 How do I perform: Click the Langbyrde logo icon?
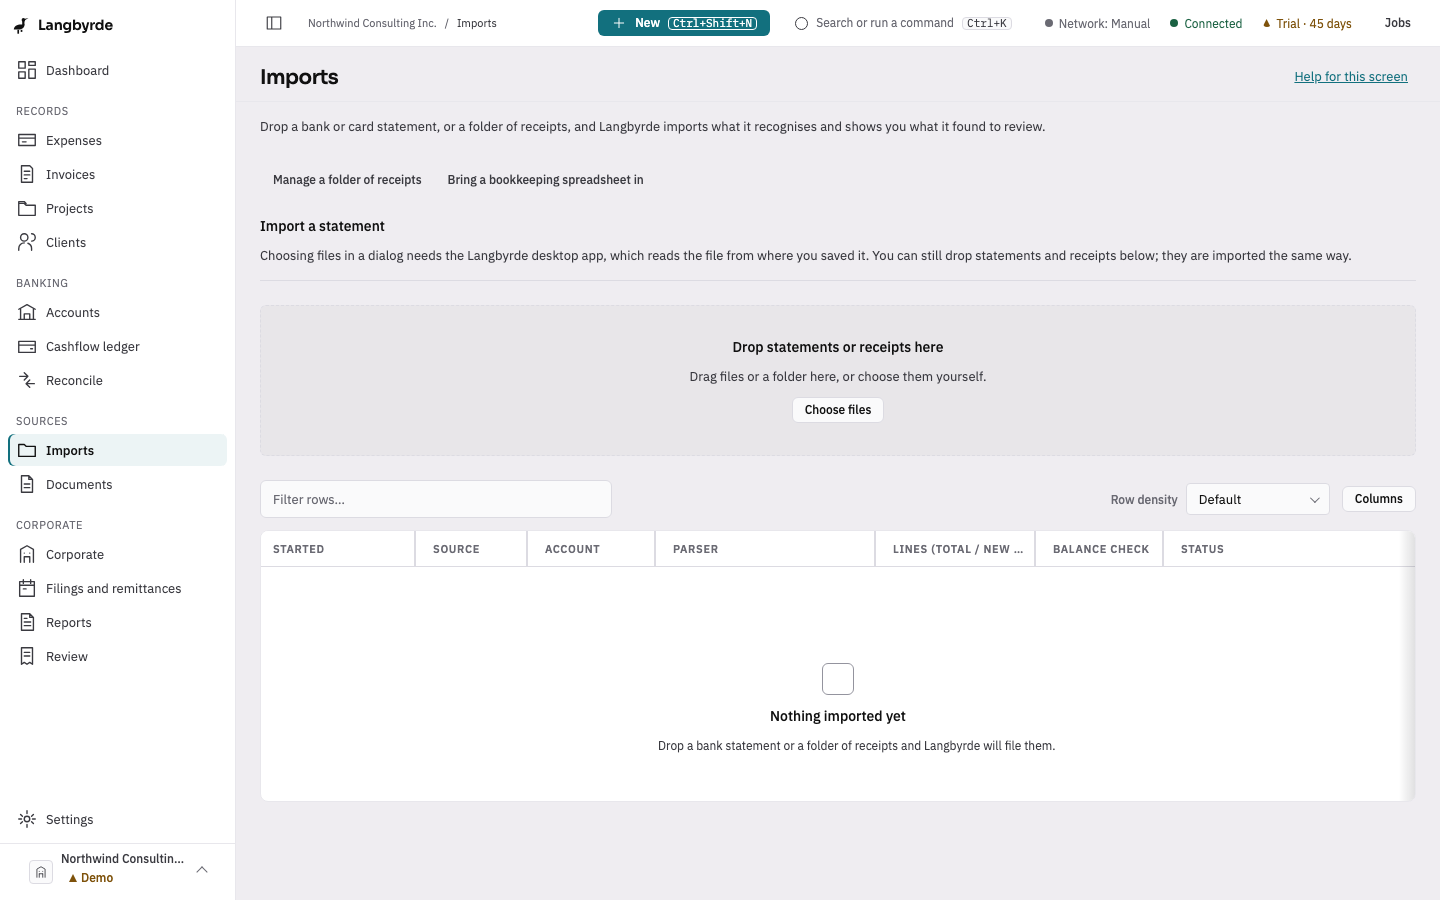coord(21,25)
